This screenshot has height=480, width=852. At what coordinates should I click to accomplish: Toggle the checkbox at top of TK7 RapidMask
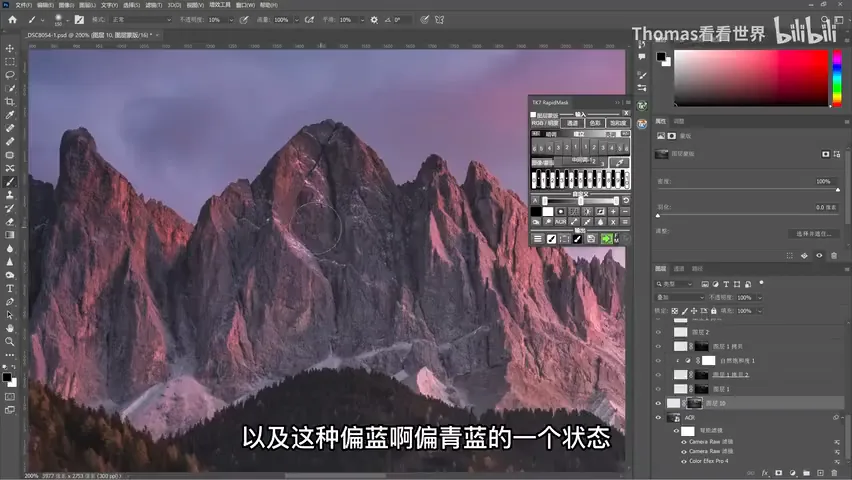point(533,115)
